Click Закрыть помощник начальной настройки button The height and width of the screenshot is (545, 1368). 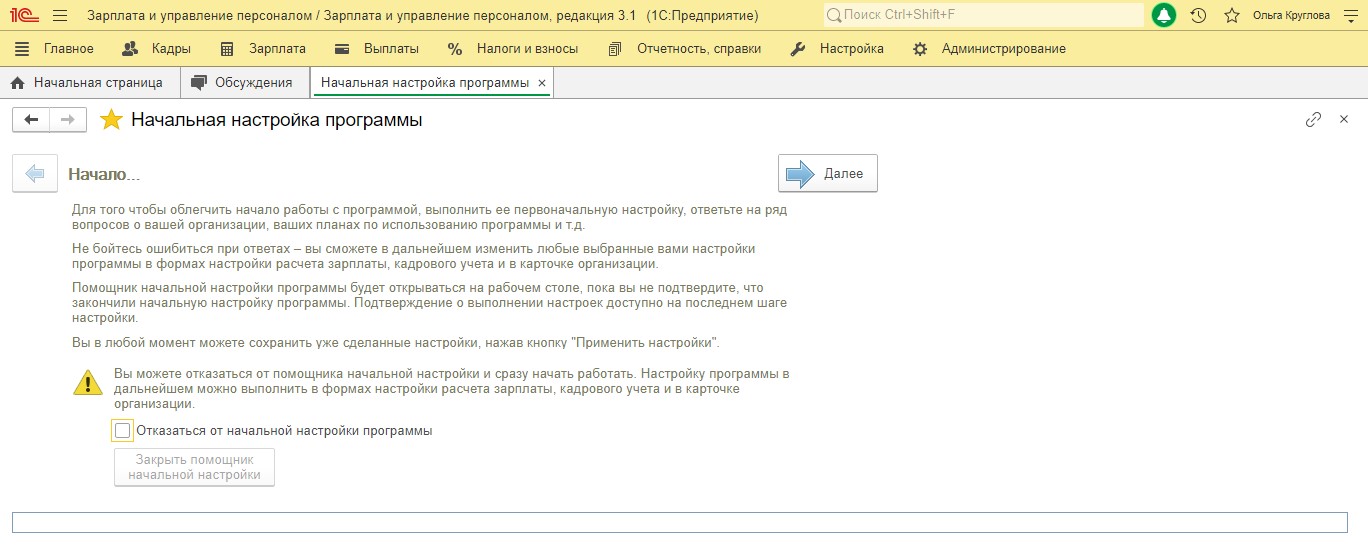point(195,467)
